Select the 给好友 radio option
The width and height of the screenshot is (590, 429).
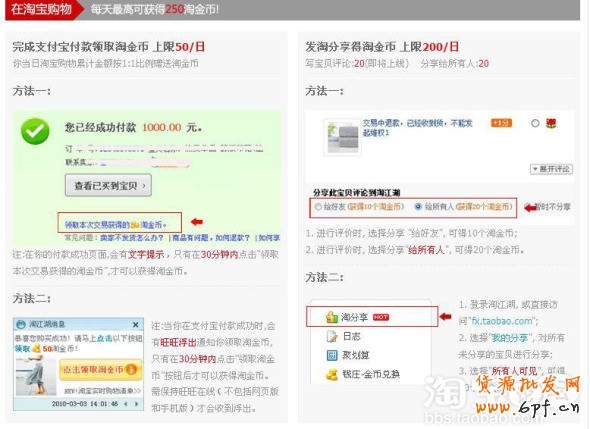click(318, 207)
